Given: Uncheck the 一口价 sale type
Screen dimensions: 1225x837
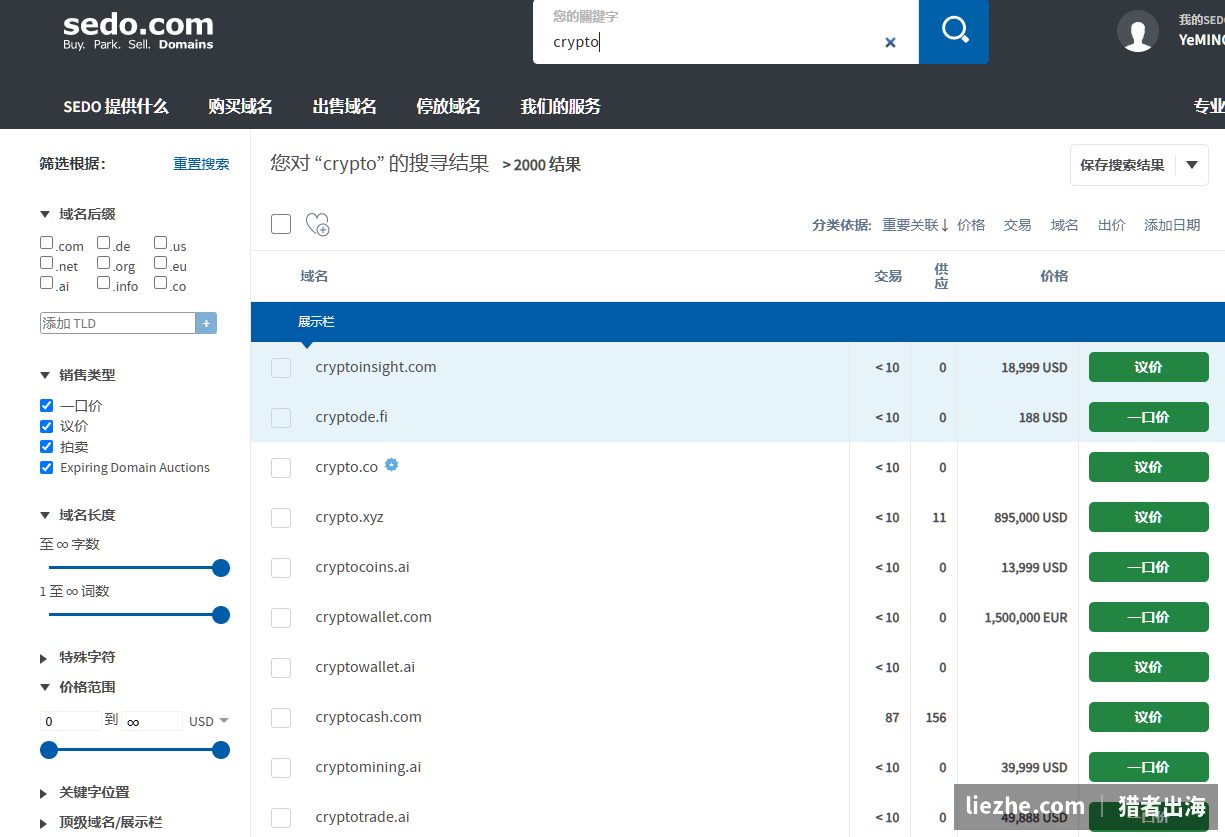Looking at the screenshot, I should tap(46, 406).
